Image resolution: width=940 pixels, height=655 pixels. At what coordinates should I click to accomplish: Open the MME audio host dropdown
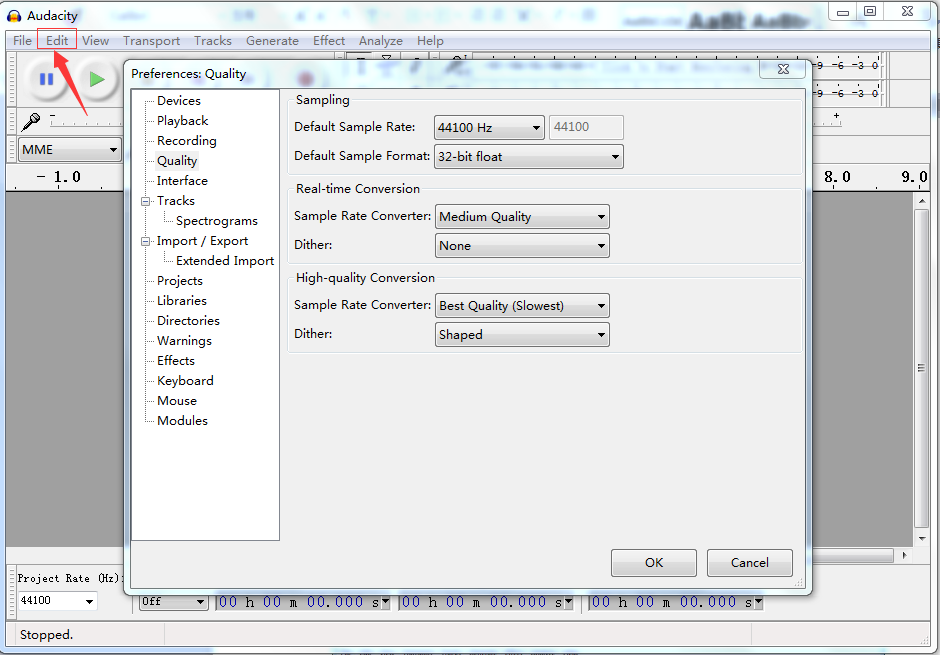69,150
